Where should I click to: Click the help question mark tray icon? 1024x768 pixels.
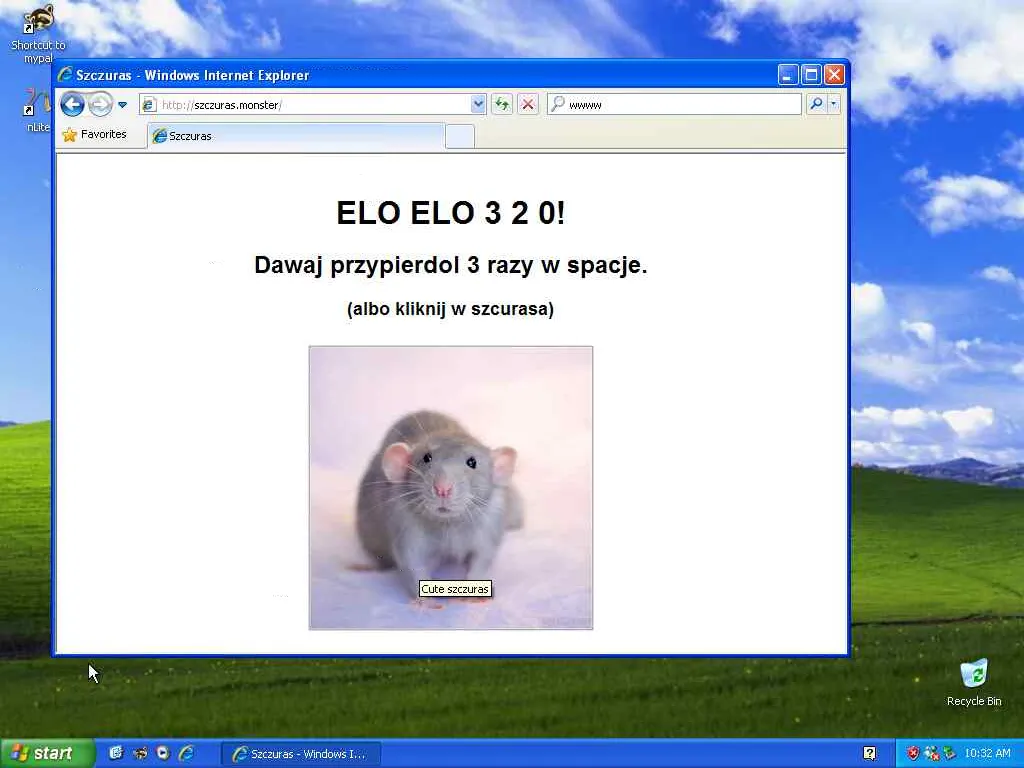[x=870, y=754]
